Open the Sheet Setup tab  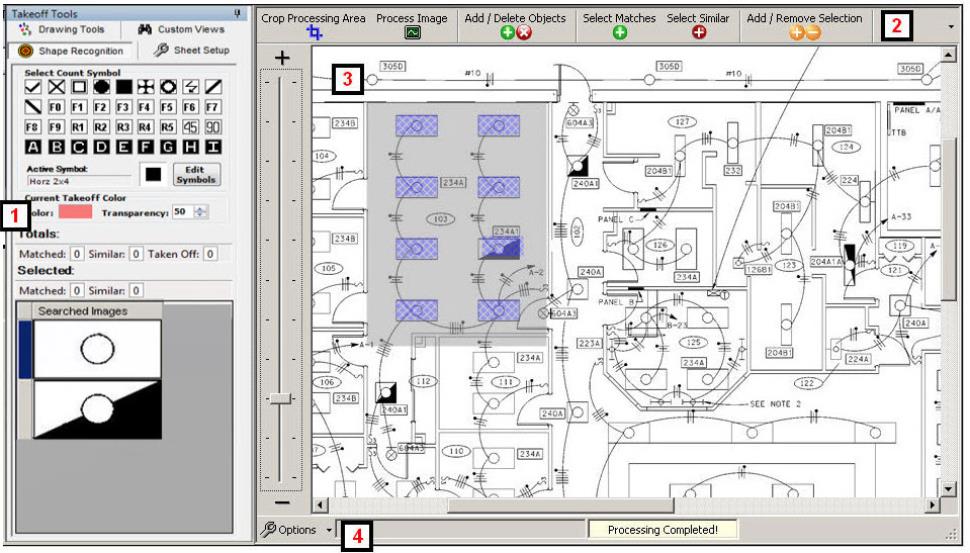click(191, 50)
